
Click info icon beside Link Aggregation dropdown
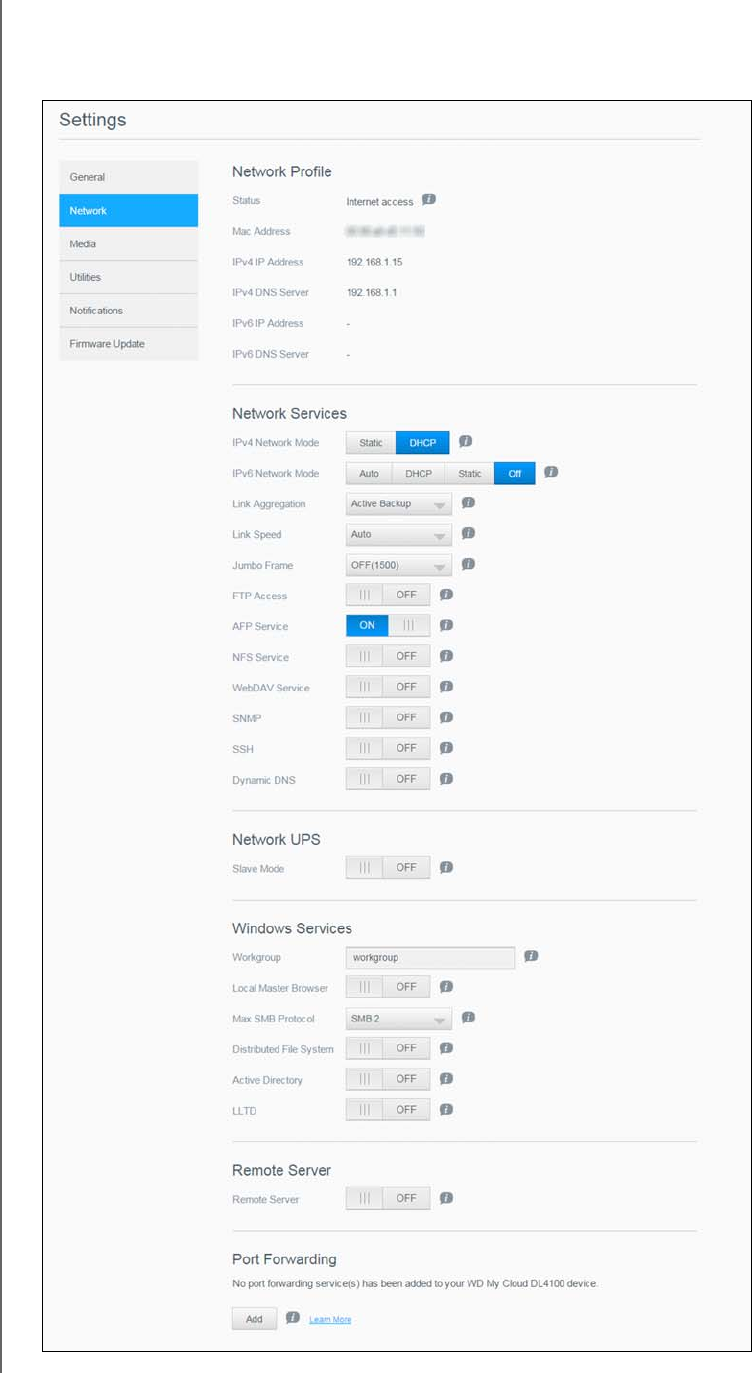click(468, 503)
